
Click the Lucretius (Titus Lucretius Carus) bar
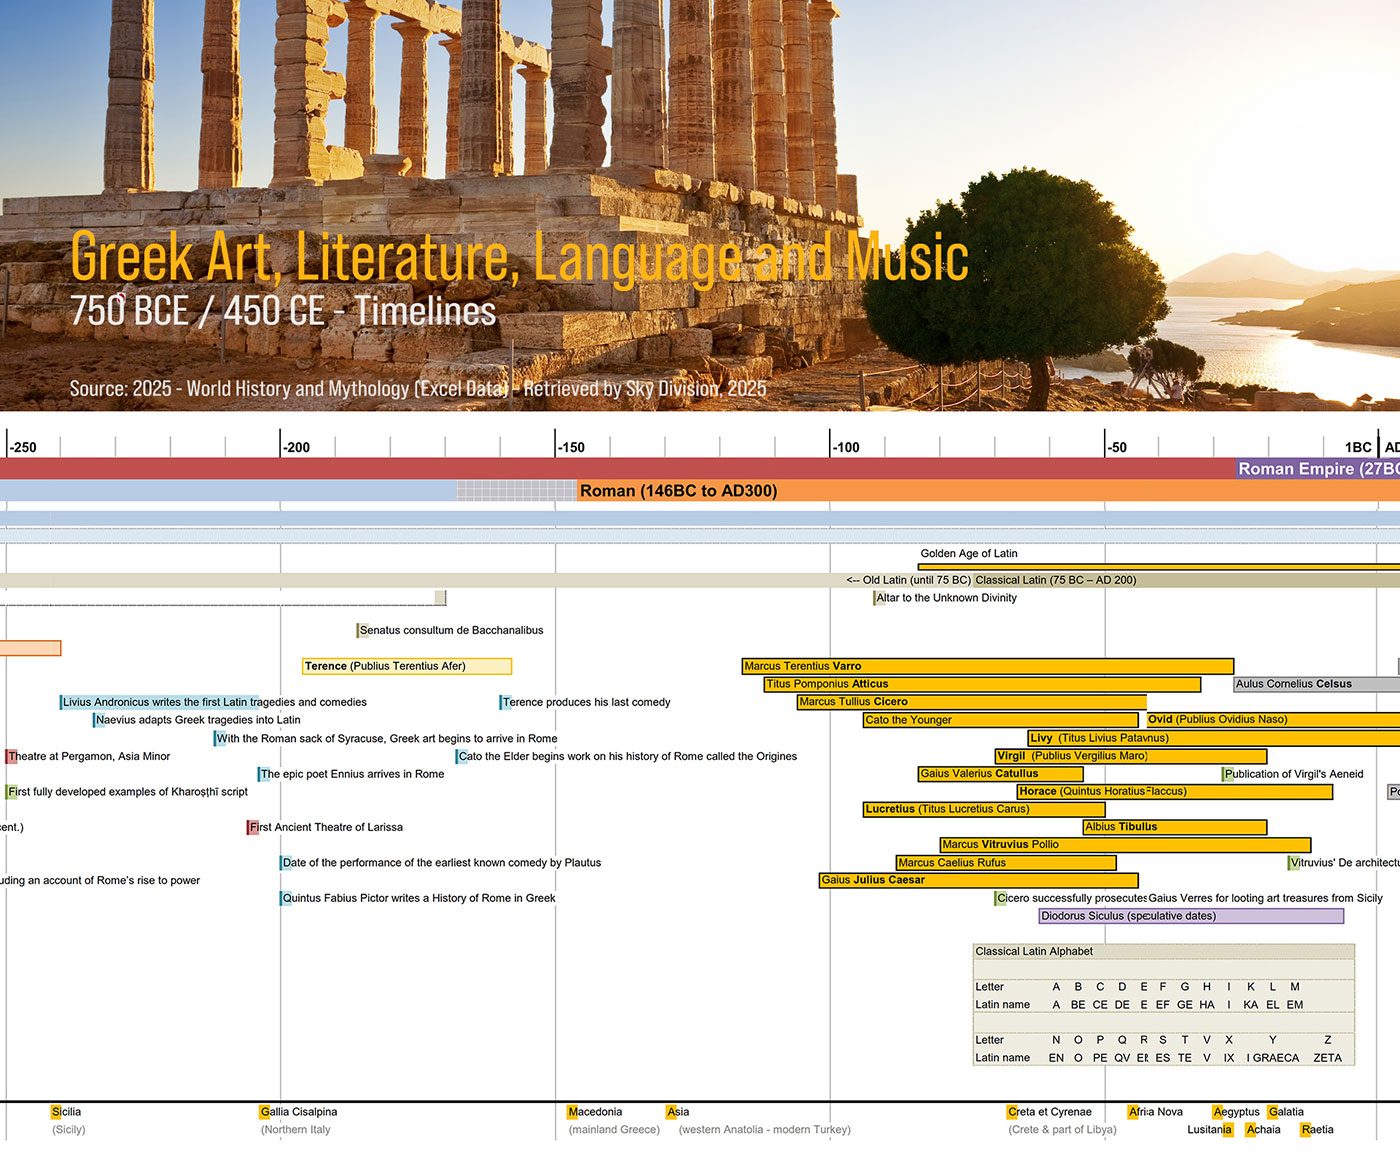point(983,809)
